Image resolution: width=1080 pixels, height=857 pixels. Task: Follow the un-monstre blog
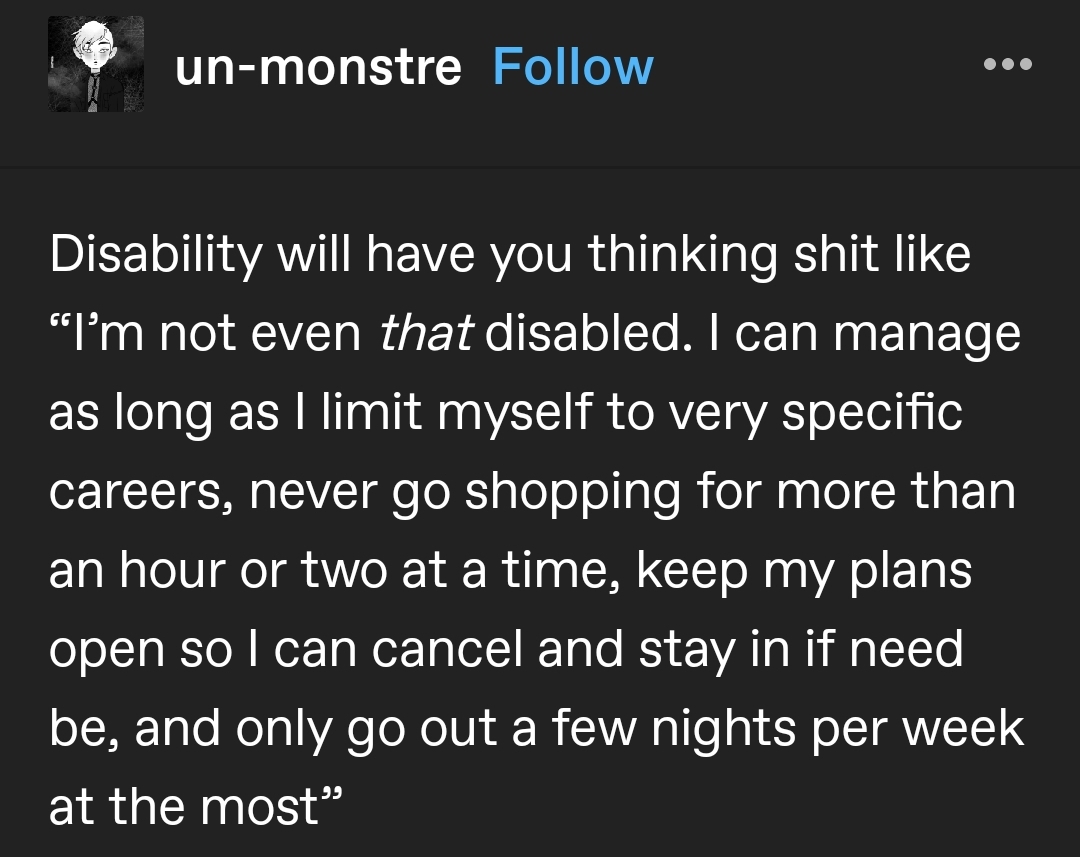click(x=573, y=67)
